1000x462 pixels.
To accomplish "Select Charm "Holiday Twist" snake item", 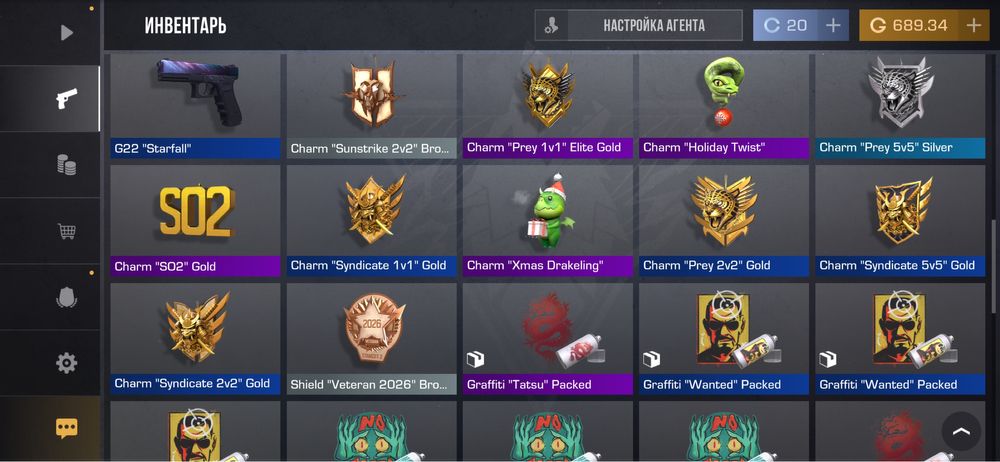I will [x=724, y=106].
